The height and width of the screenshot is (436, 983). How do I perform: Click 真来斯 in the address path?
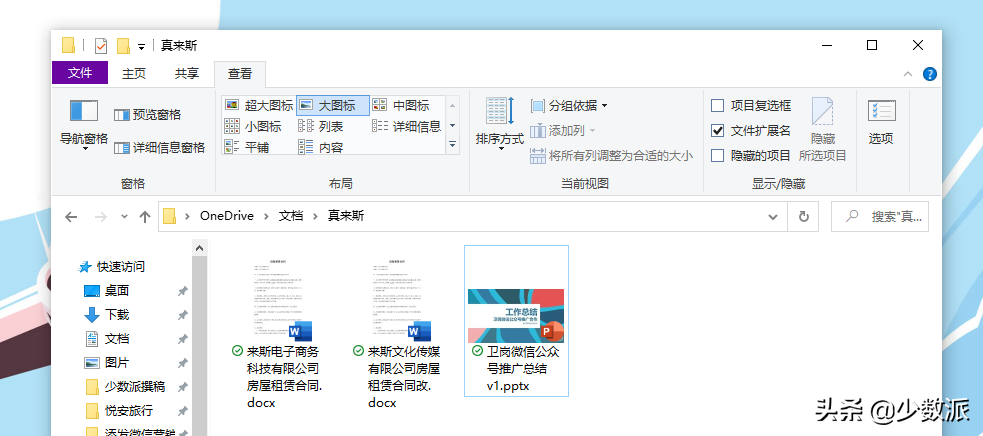[x=346, y=216]
